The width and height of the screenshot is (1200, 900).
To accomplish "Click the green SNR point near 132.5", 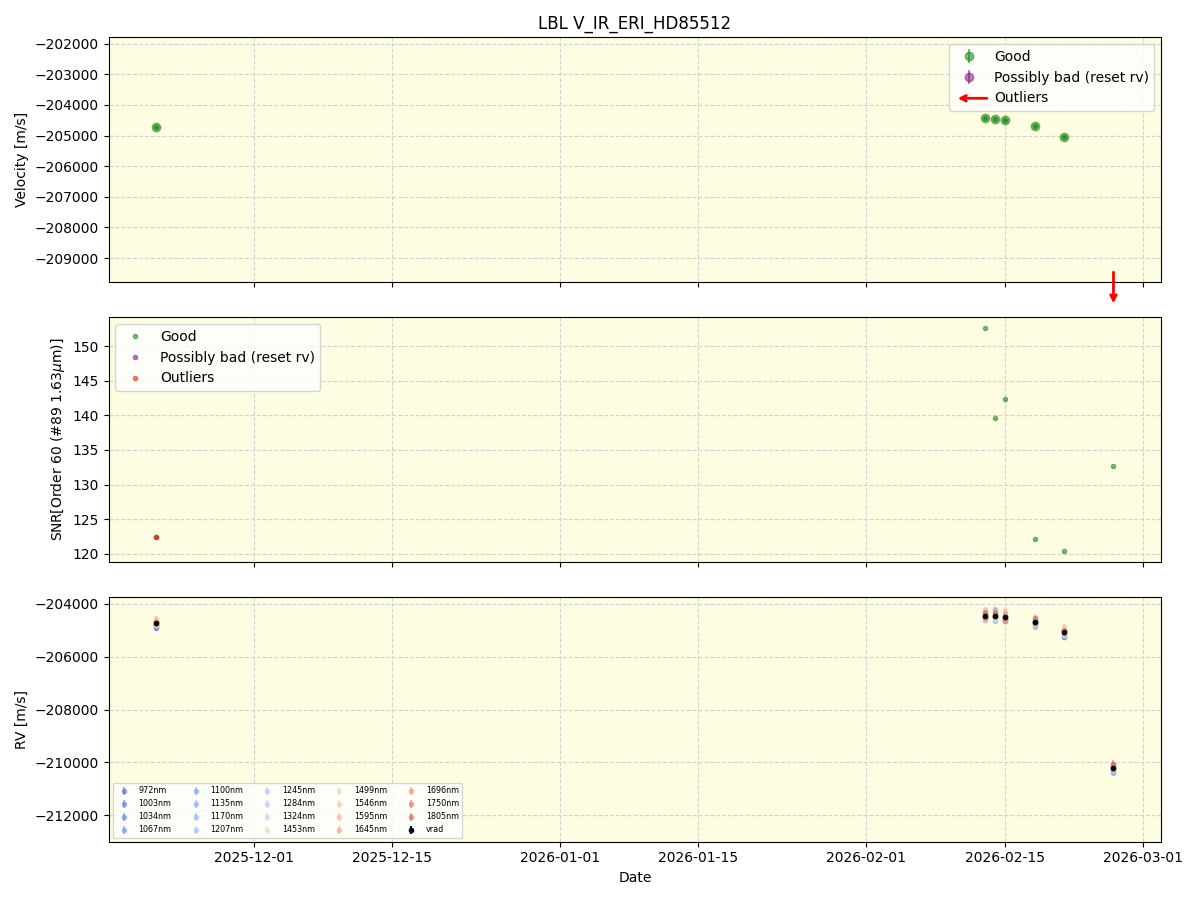I will point(1113,466).
